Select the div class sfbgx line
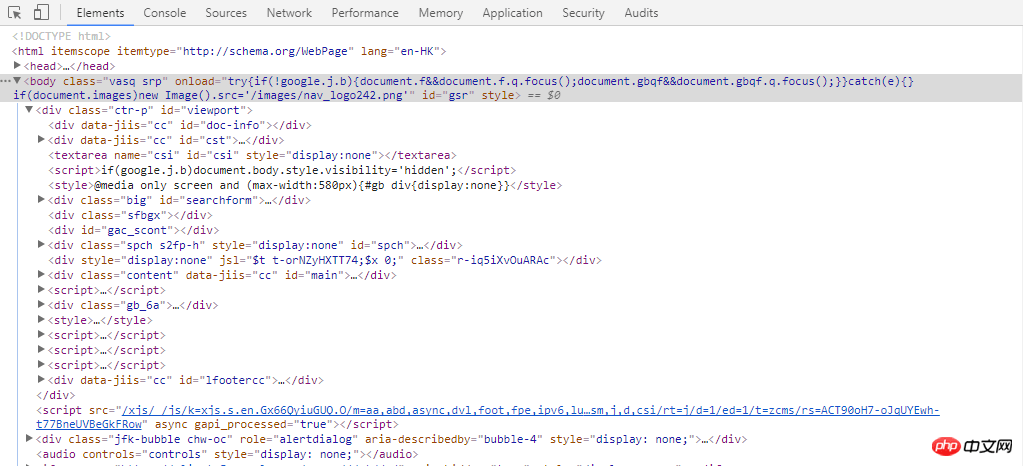1023x466 pixels. (x=130, y=215)
